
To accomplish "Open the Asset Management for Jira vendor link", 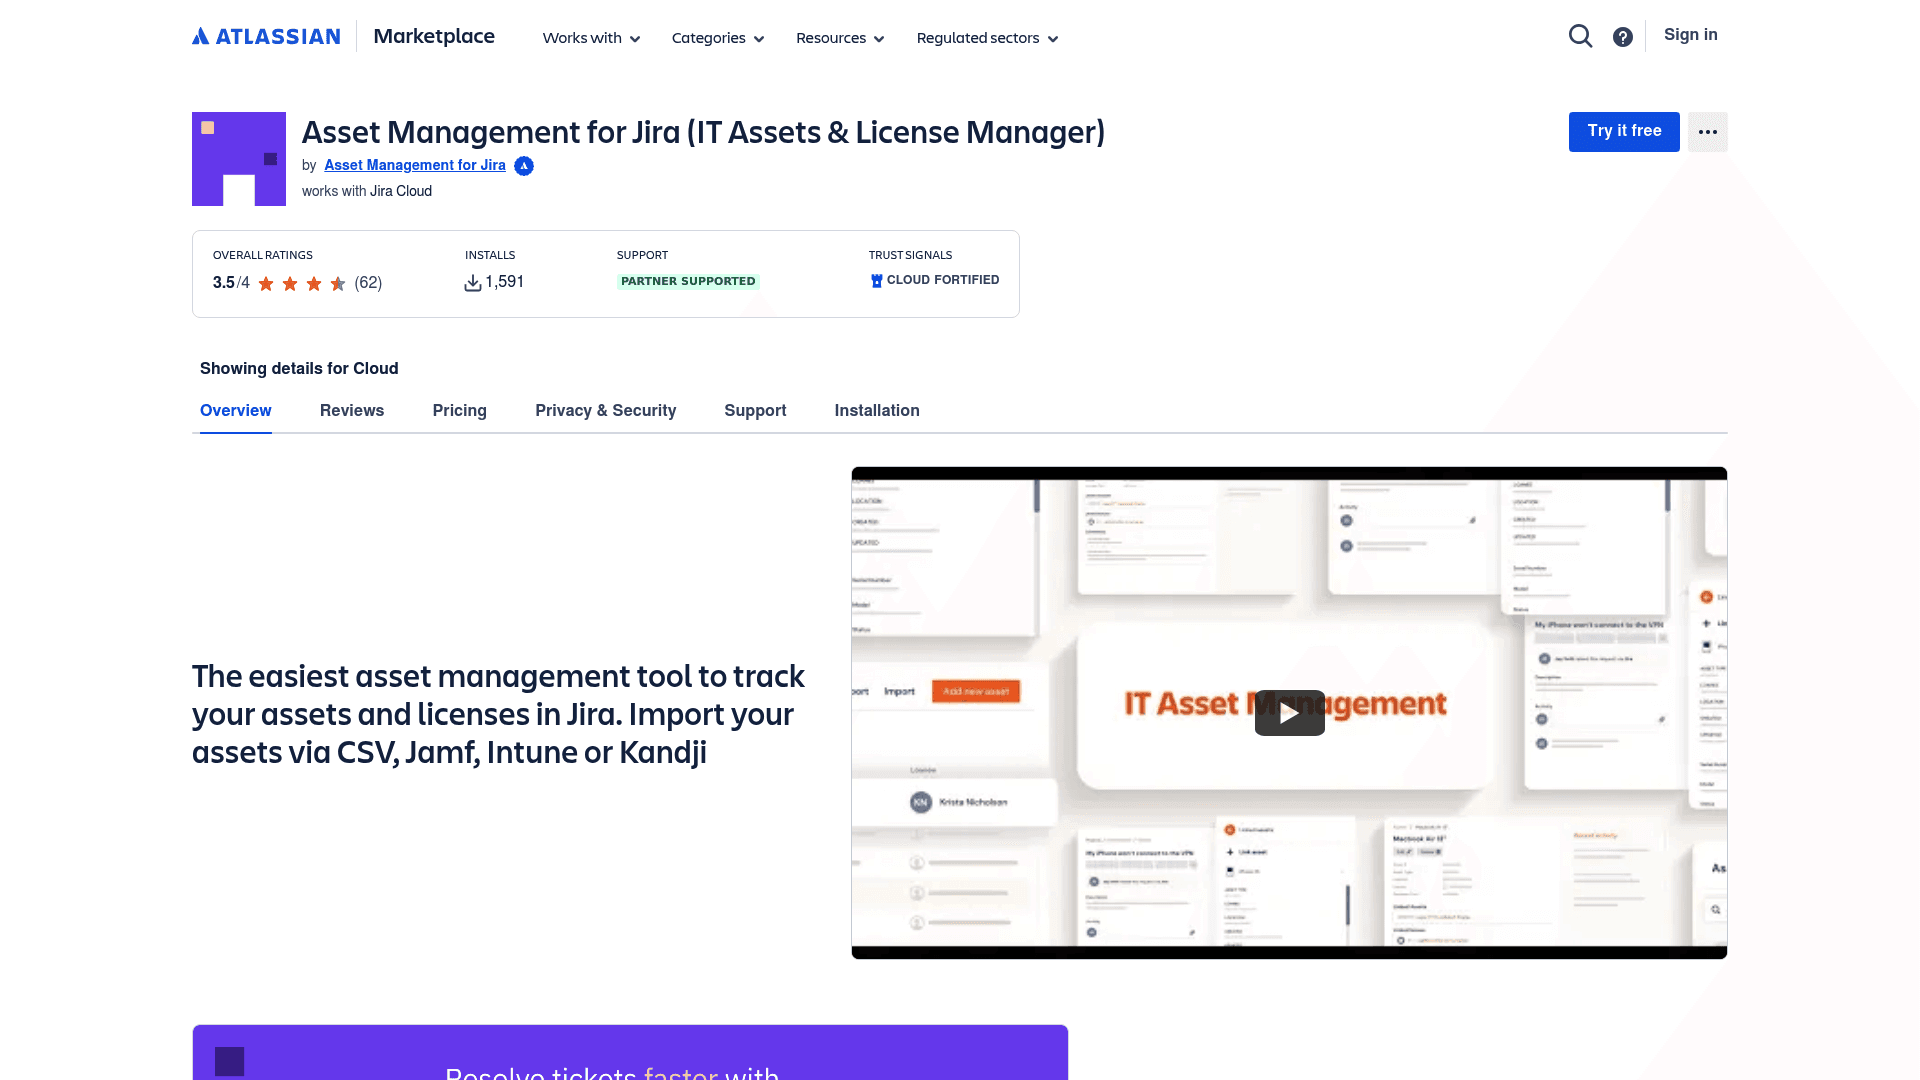I will [414, 165].
